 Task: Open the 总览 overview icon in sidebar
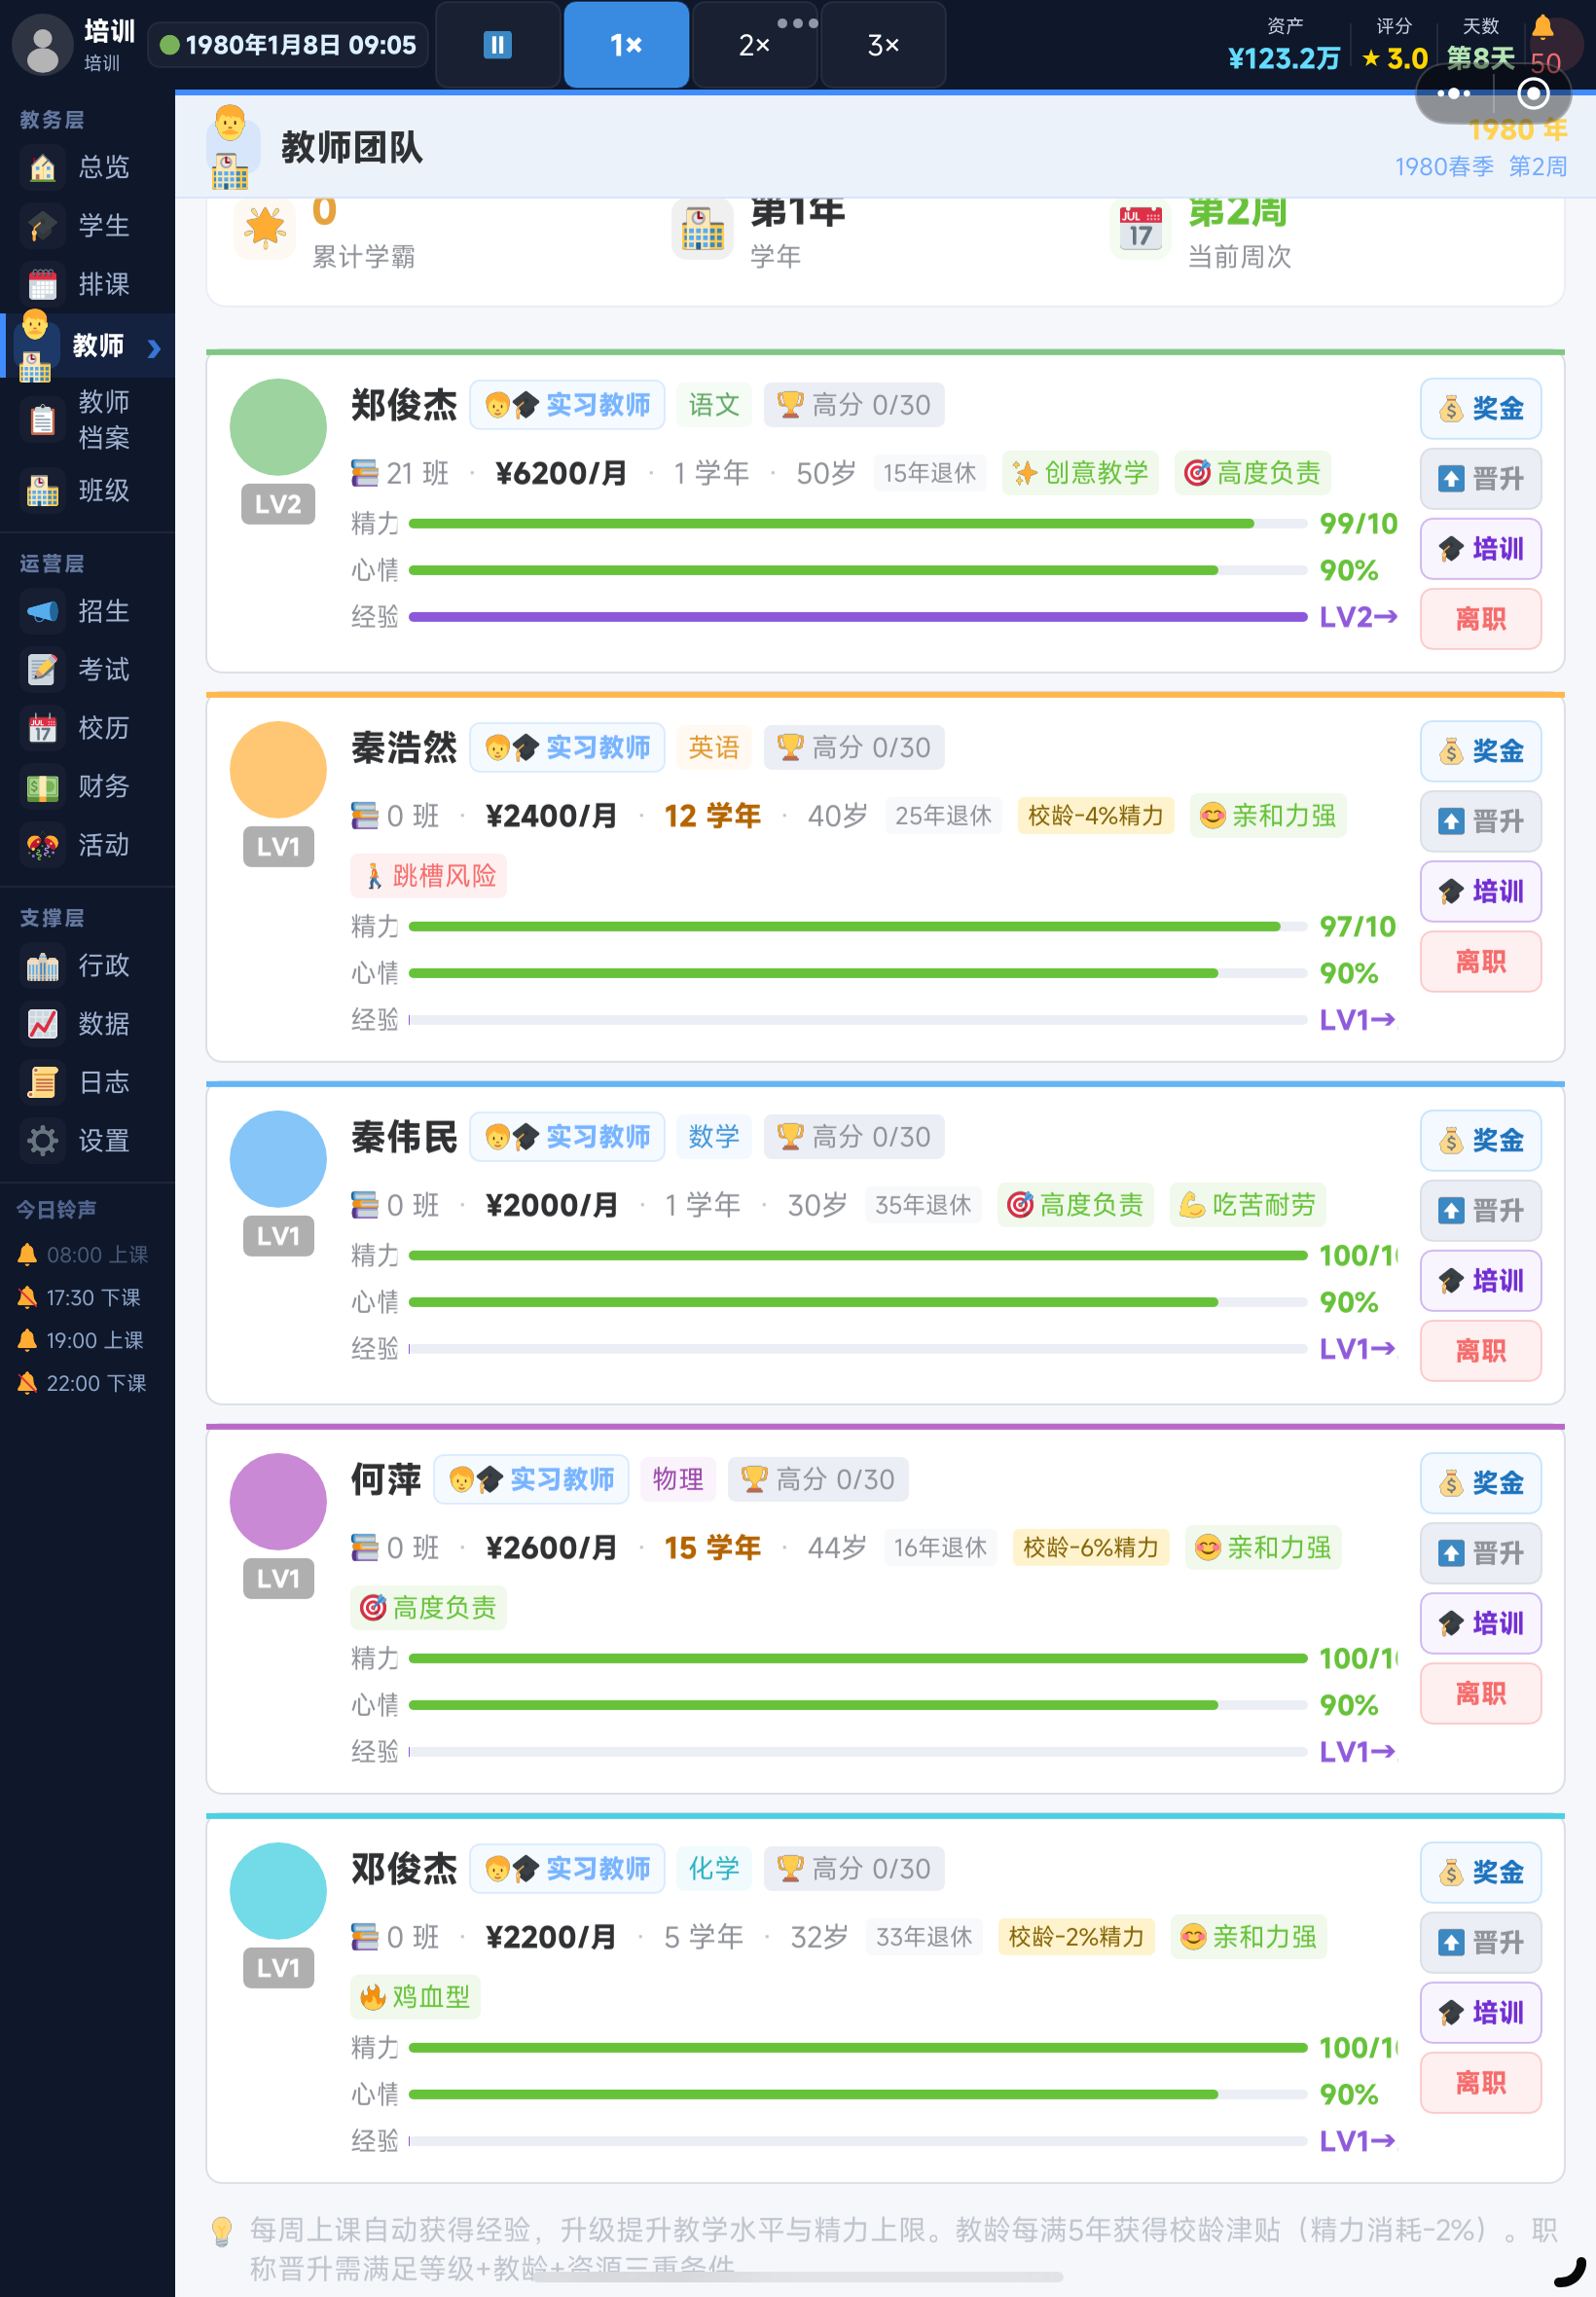42,167
